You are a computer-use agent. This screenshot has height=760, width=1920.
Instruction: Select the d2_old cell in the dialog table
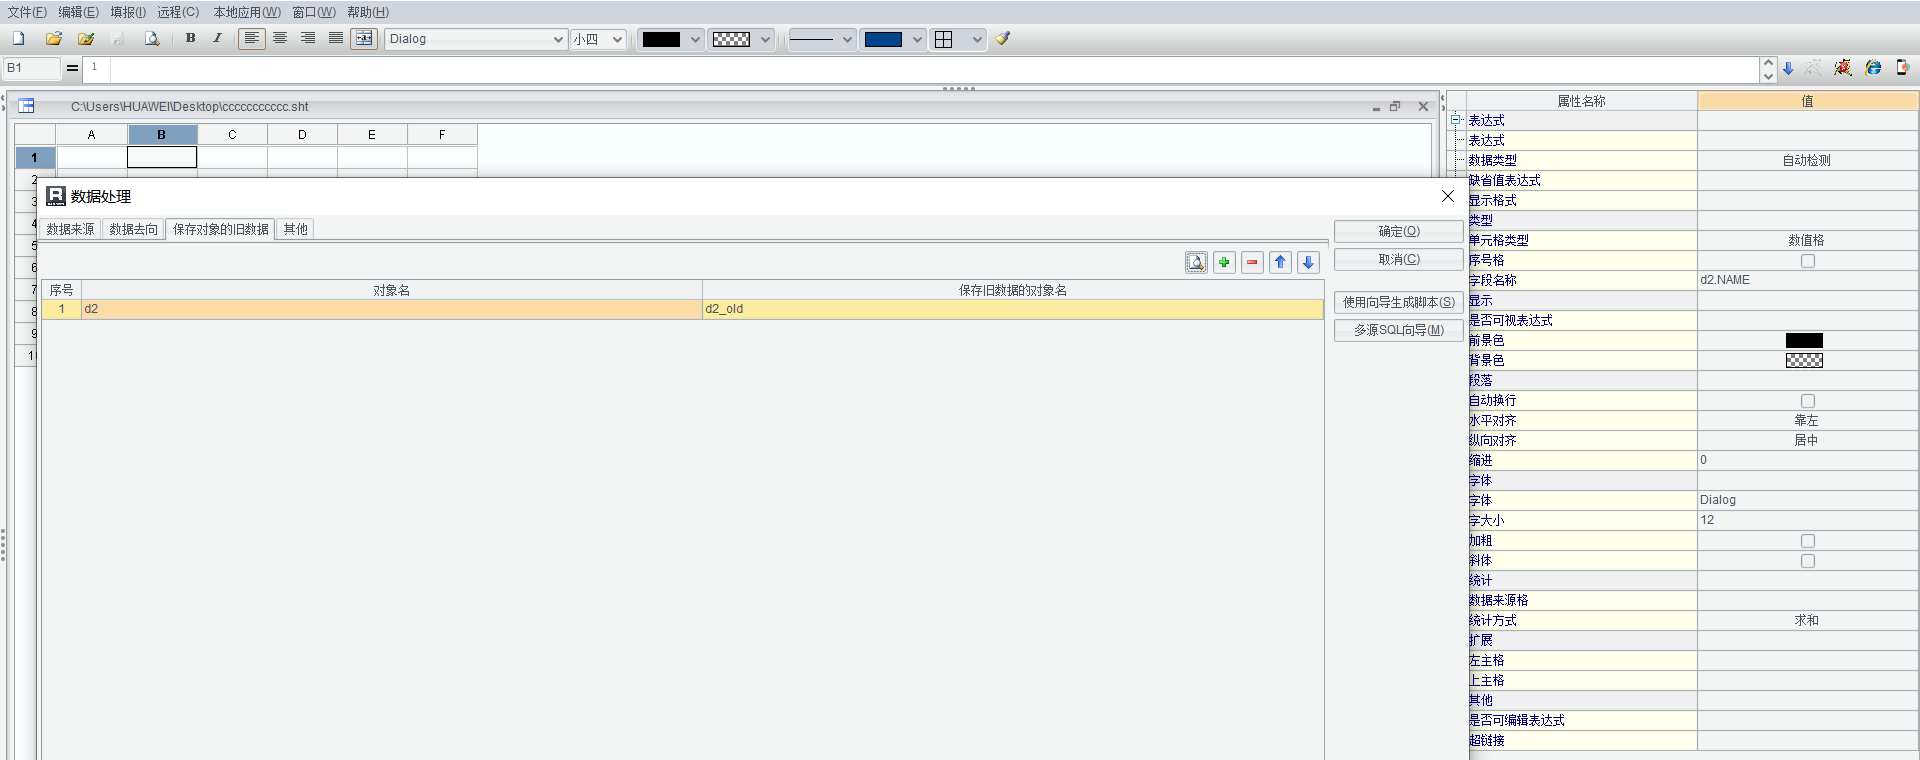(1012, 309)
